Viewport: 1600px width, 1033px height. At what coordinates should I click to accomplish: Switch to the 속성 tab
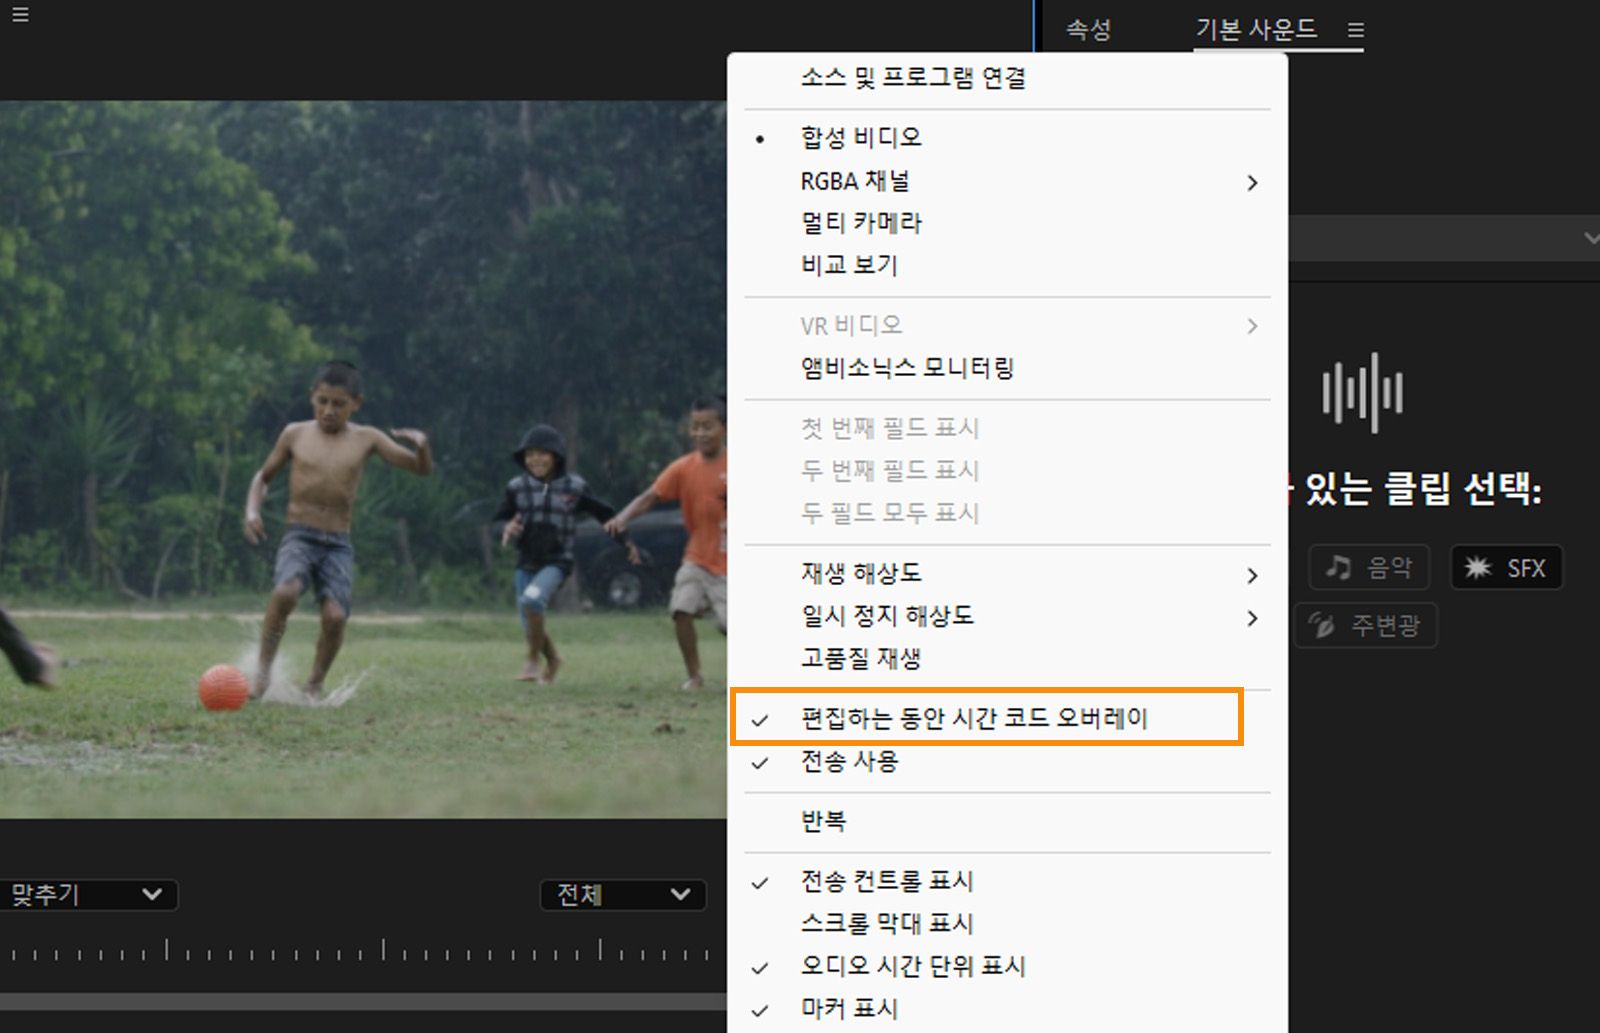[x=1089, y=30]
